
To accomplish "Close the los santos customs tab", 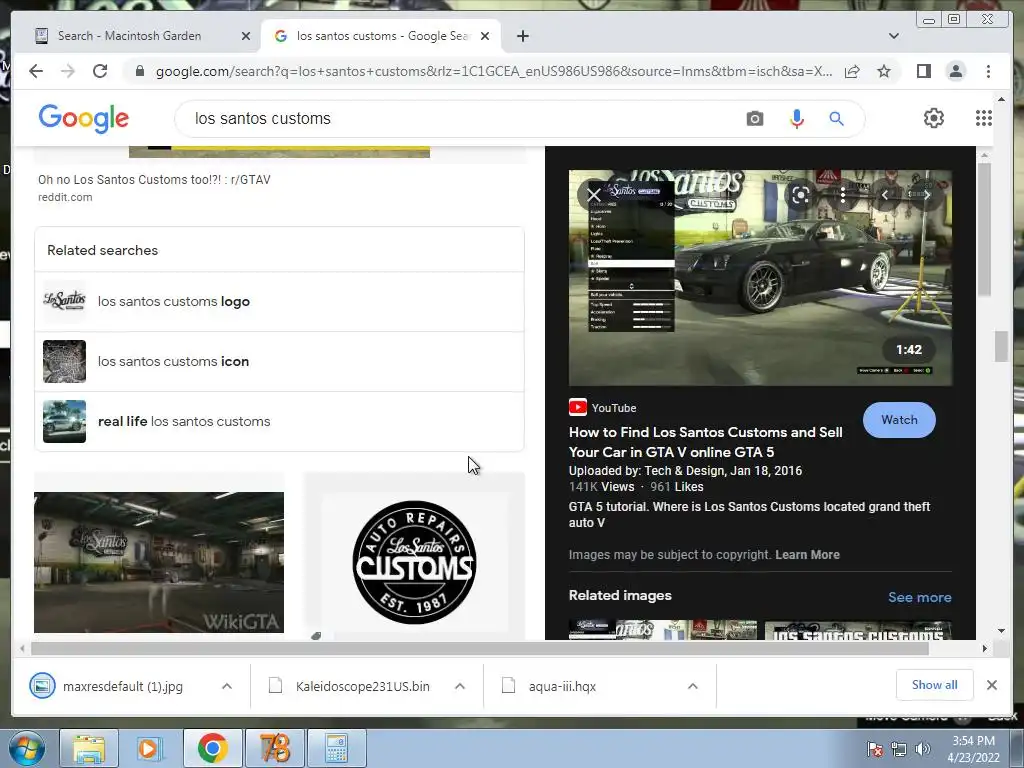I will coord(485,36).
